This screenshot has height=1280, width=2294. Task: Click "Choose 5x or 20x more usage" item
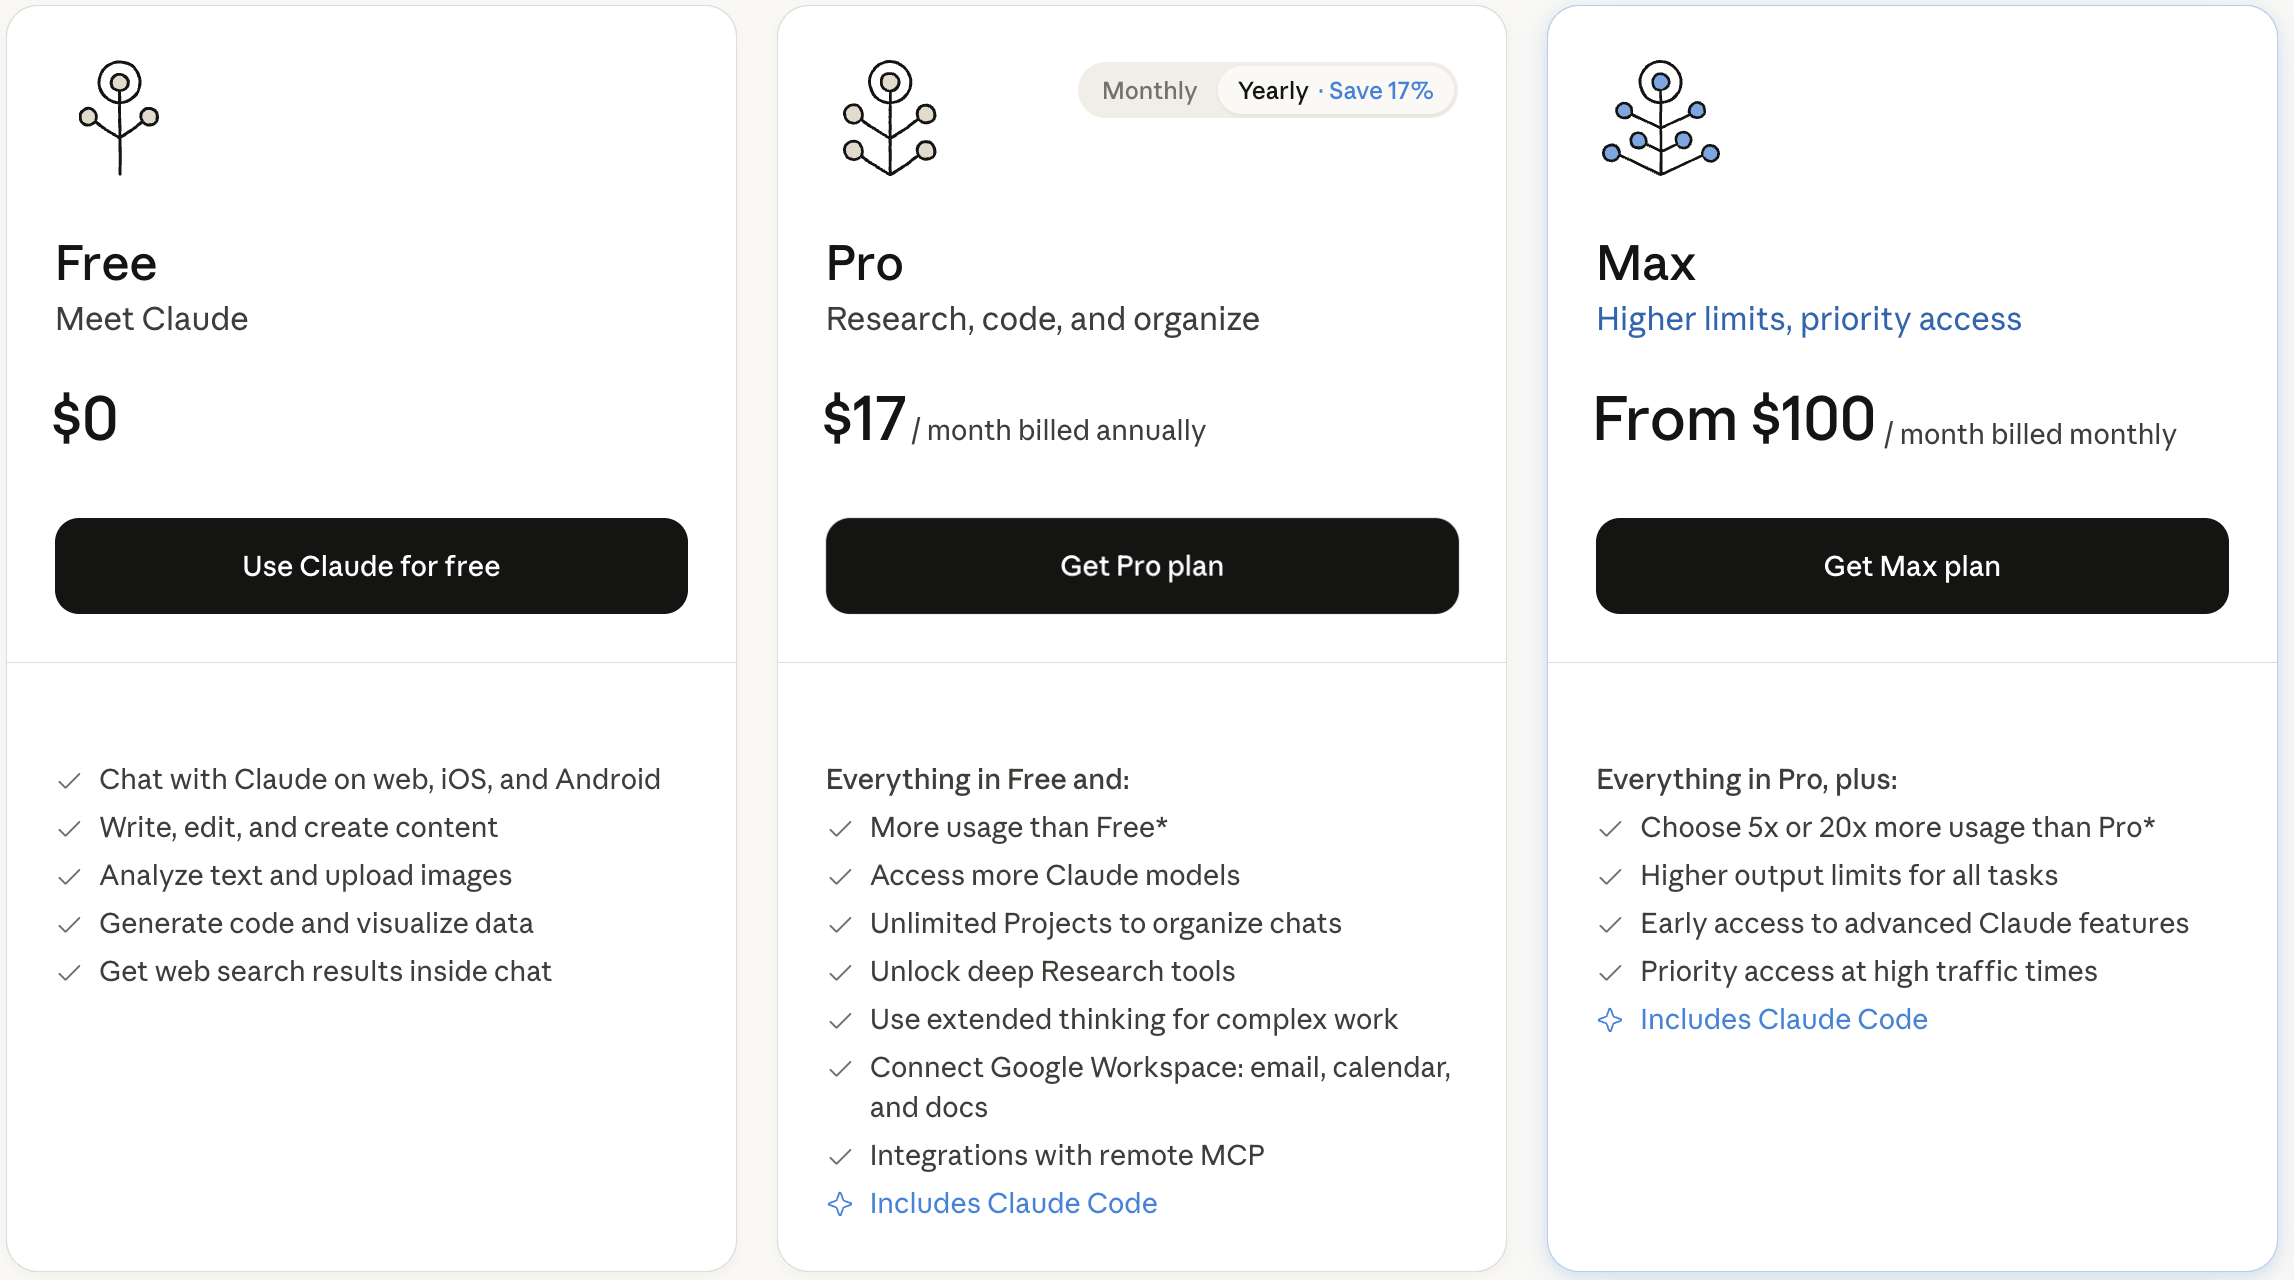(x=1897, y=827)
